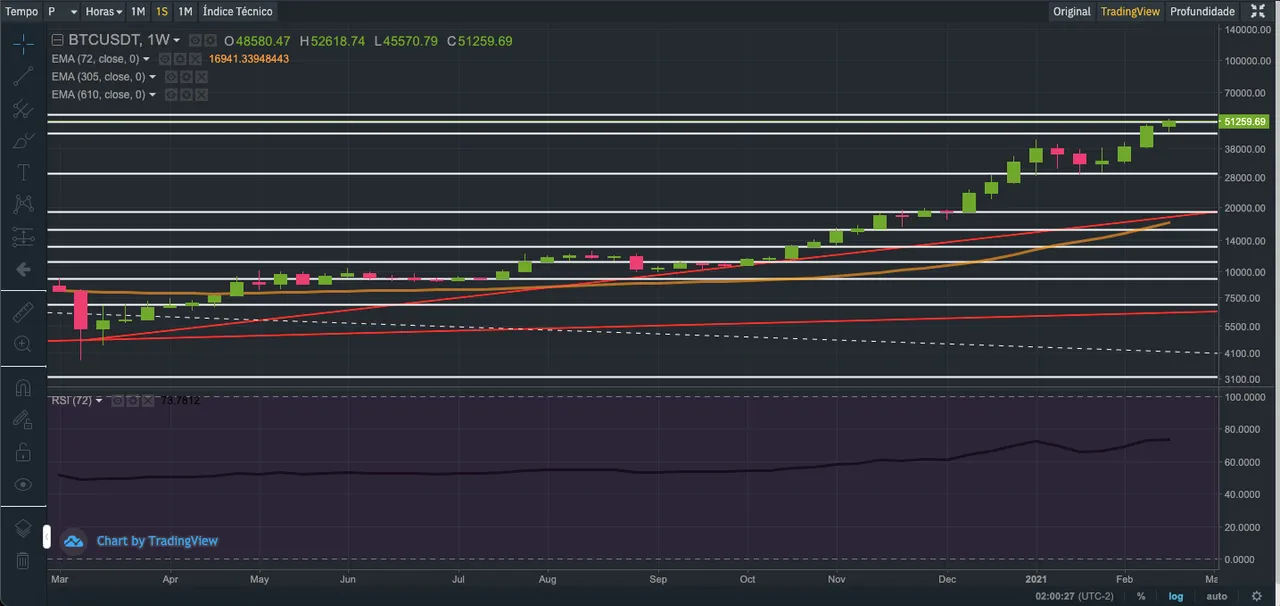Viewport: 1280px width, 606px height.
Task: Click the back arrow icon in sidebar
Action: pos(23,269)
